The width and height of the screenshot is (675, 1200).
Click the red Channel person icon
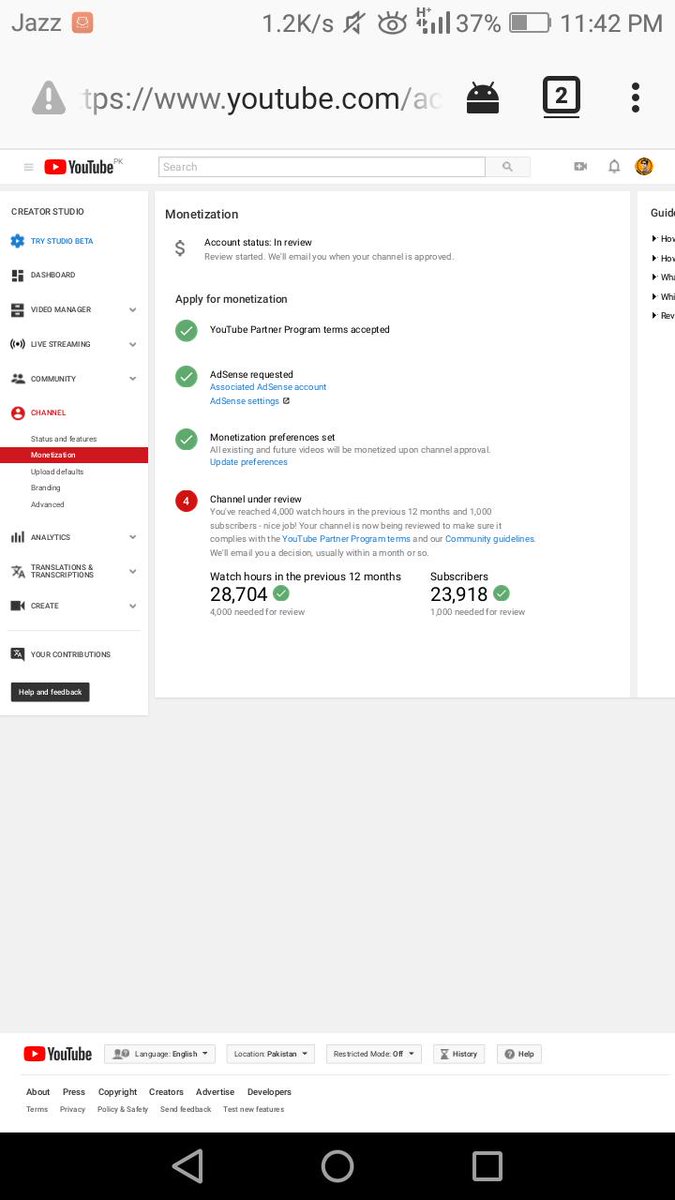(x=17, y=413)
